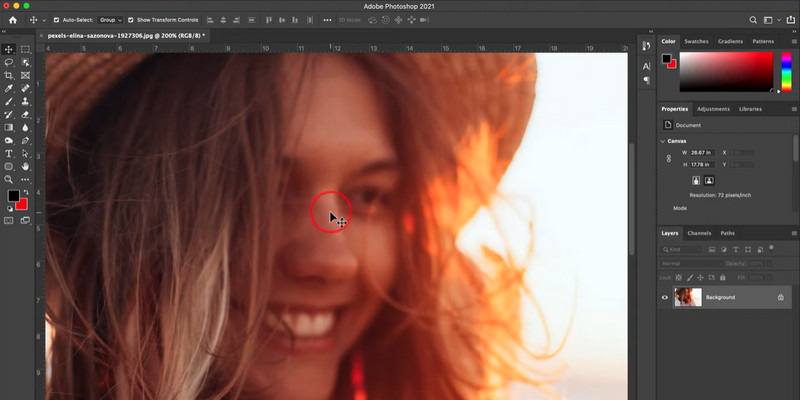This screenshot has height=400, width=800.
Task: Open the Search icon in options bar
Action: tap(753, 20)
